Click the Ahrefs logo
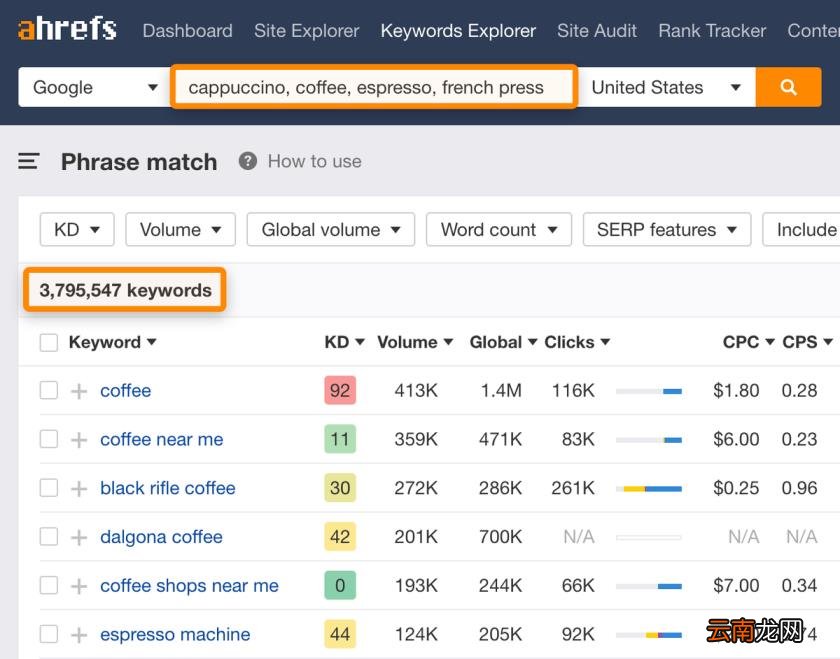840x659 pixels. pyautogui.click(x=67, y=29)
